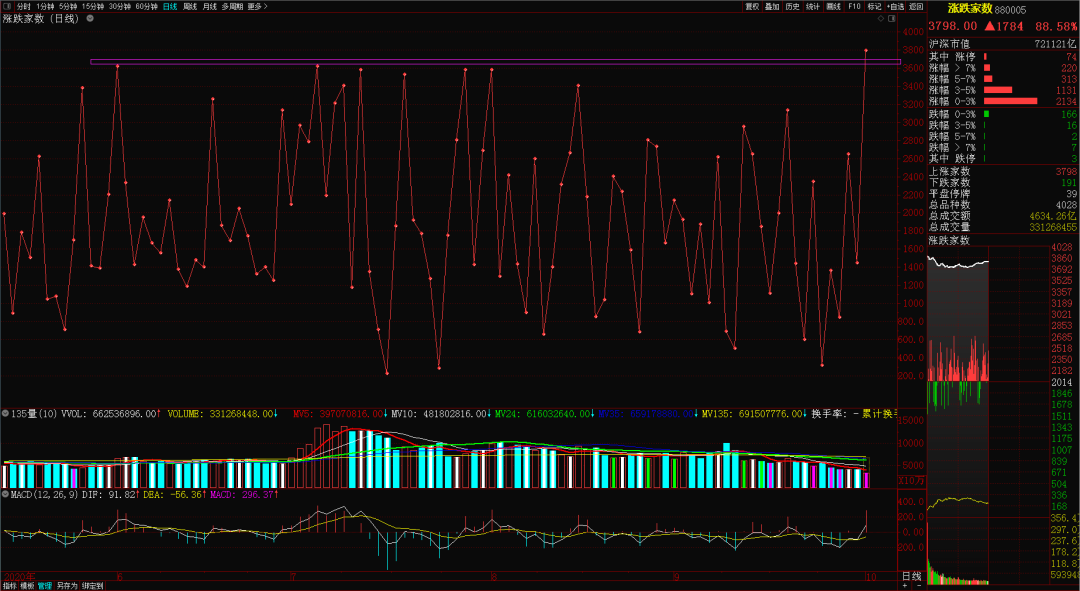1080x591 pixels.
Task: Click the 涨跌家数 title in right panel
Action: click(x=970, y=9)
